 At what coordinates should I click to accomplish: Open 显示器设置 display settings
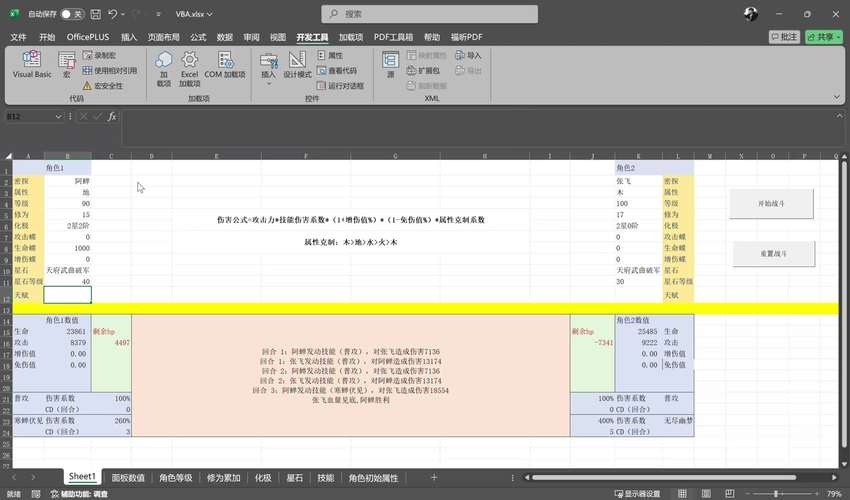(638, 494)
